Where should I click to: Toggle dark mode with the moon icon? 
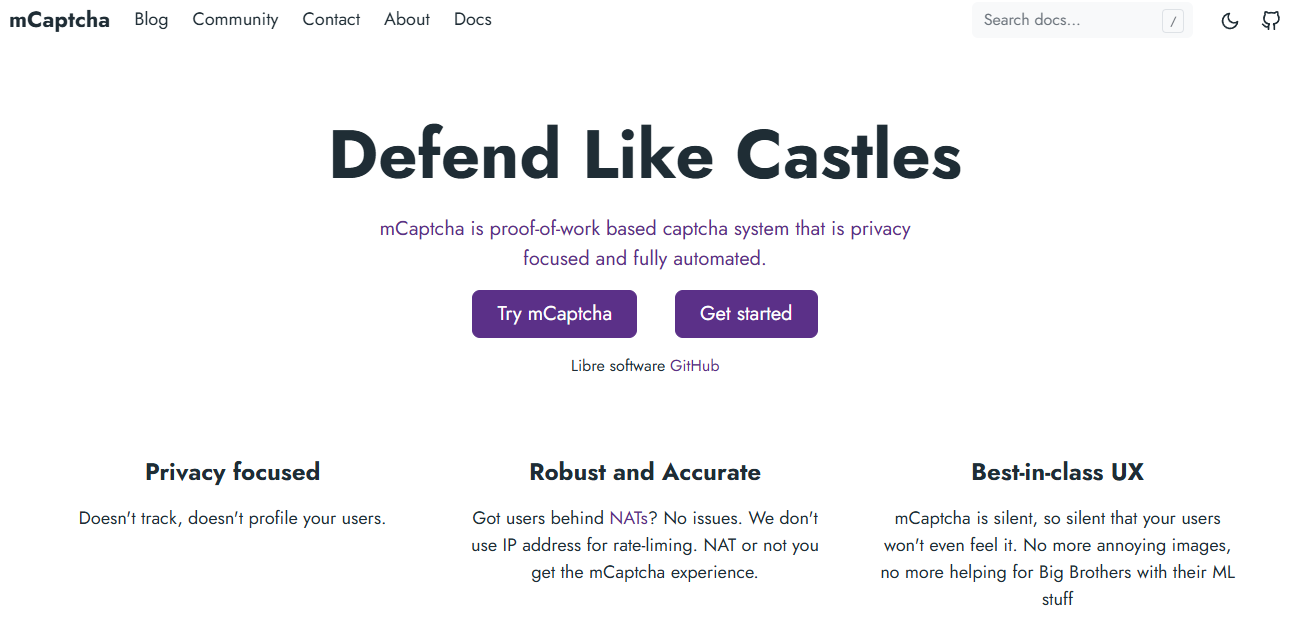pos(1230,20)
